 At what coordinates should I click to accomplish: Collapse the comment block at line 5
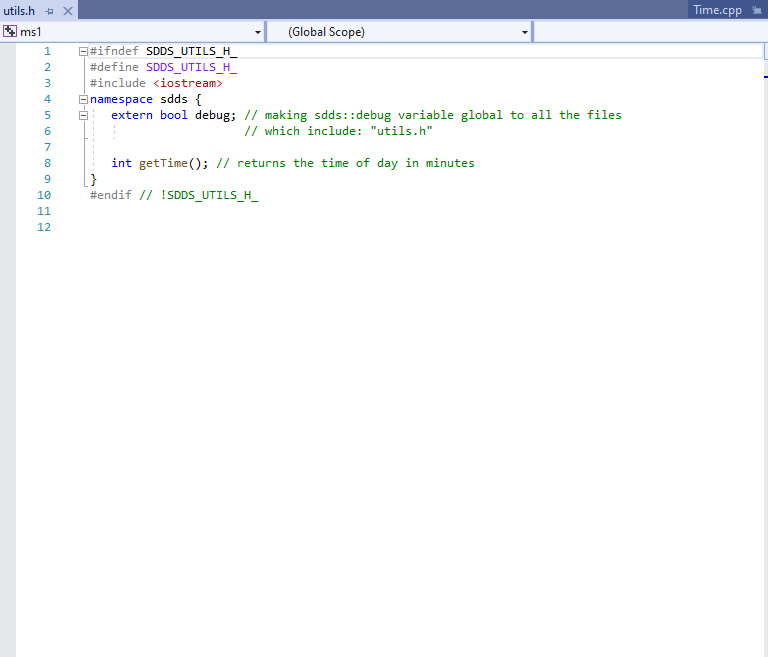[x=83, y=116]
